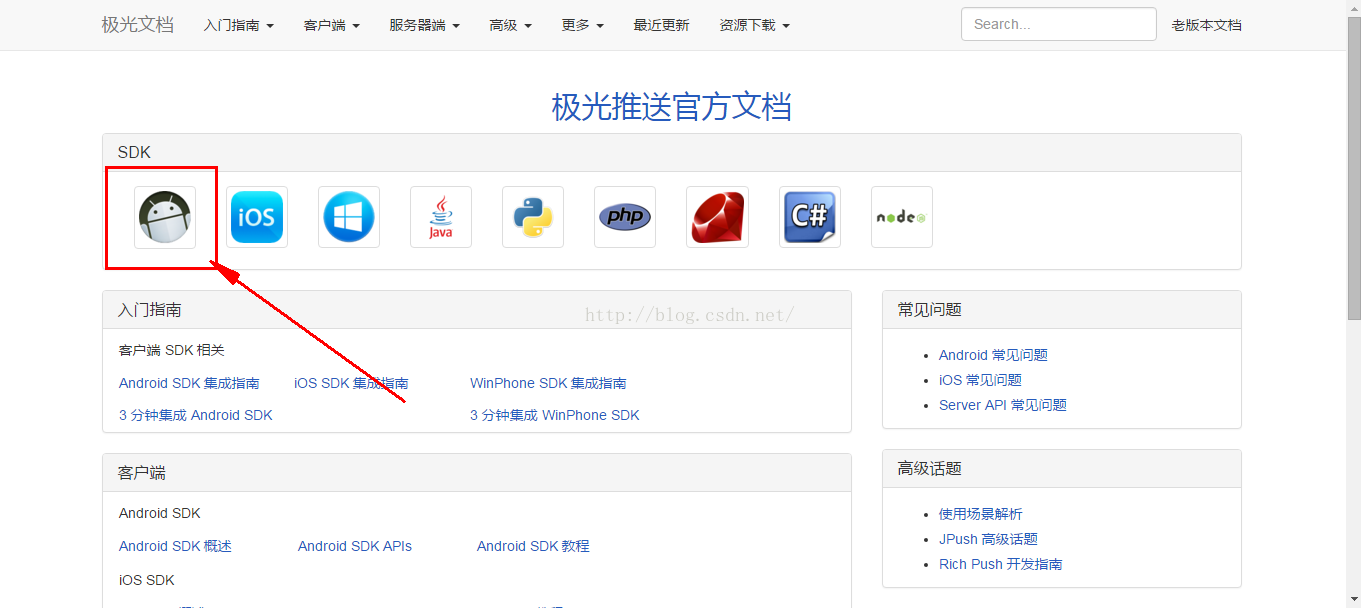The width and height of the screenshot is (1361, 608).
Task: Open the 老版本文档 link
Action: 1207,25
